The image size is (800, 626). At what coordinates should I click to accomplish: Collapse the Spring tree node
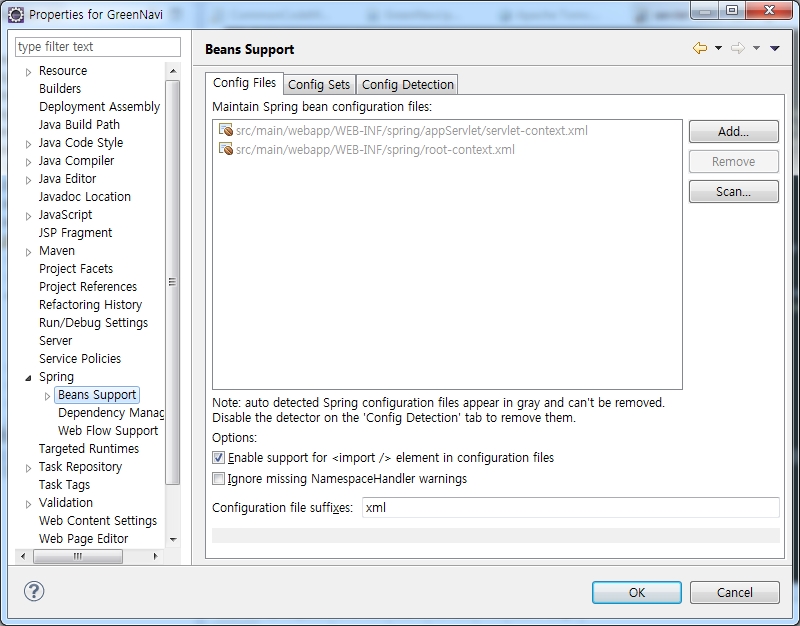28,377
